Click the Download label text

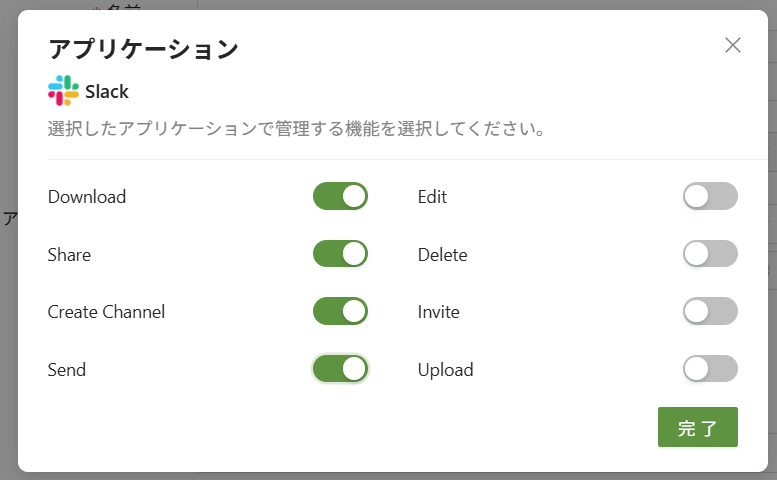(87, 197)
